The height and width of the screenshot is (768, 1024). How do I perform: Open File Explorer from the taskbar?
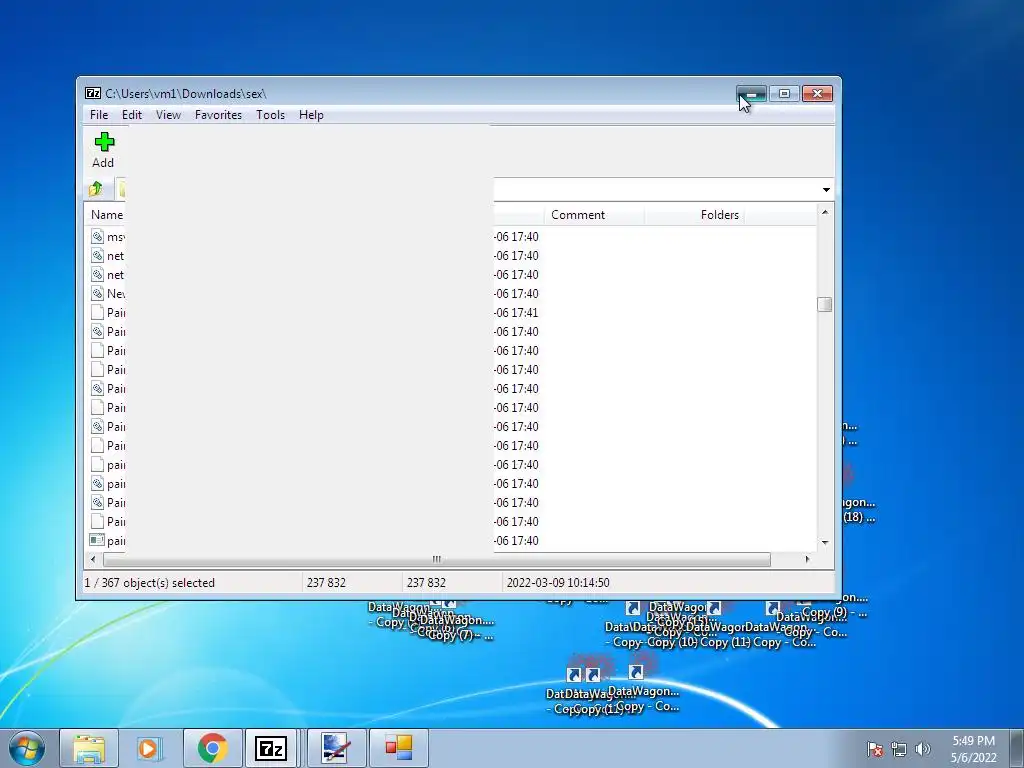coord(89,748)
